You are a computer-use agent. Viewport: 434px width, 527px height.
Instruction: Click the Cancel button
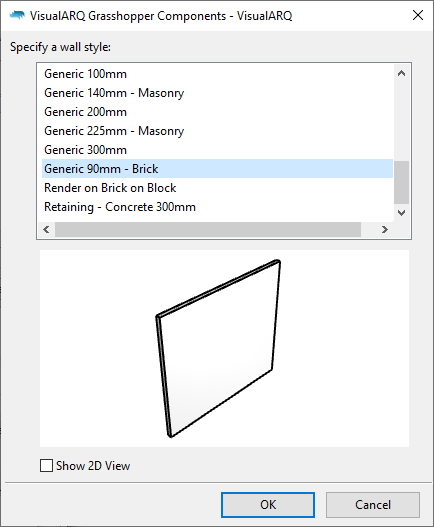pyautogui.click(x=373, y=505)
